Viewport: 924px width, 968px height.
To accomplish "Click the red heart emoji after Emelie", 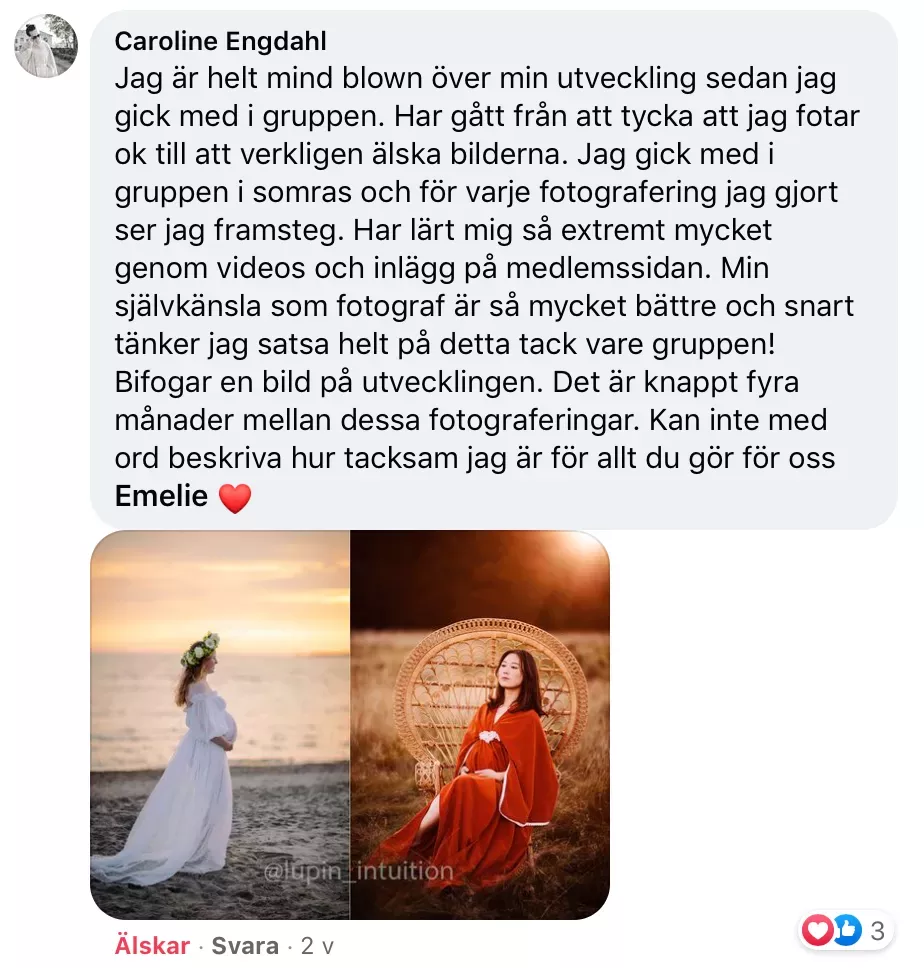I will click(x=235, y=498).
